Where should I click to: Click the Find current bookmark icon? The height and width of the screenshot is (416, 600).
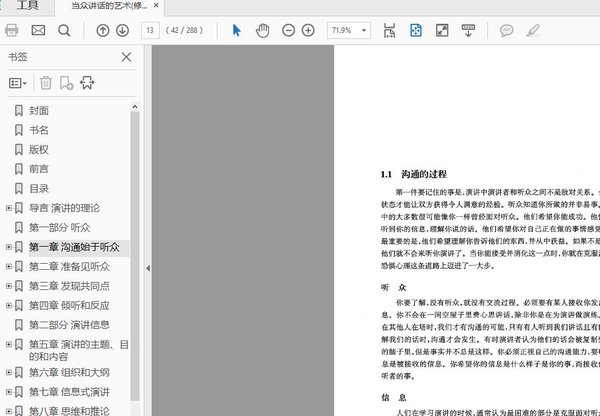pyautogui.click(x=87, y=83)
